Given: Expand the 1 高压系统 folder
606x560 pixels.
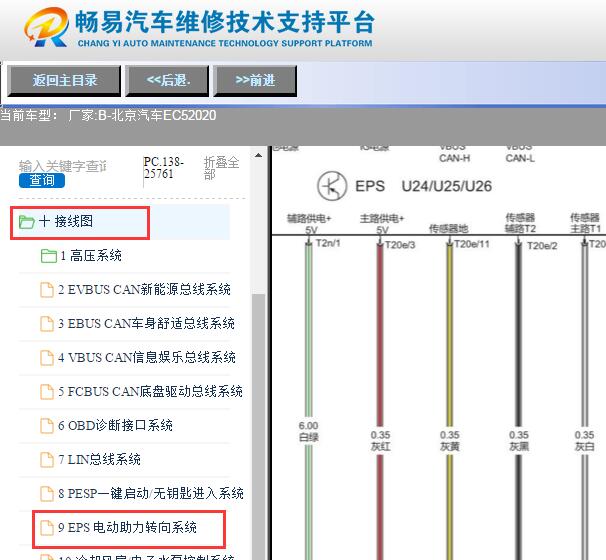Looking at the screenshot, I should (x=91, y=255).
